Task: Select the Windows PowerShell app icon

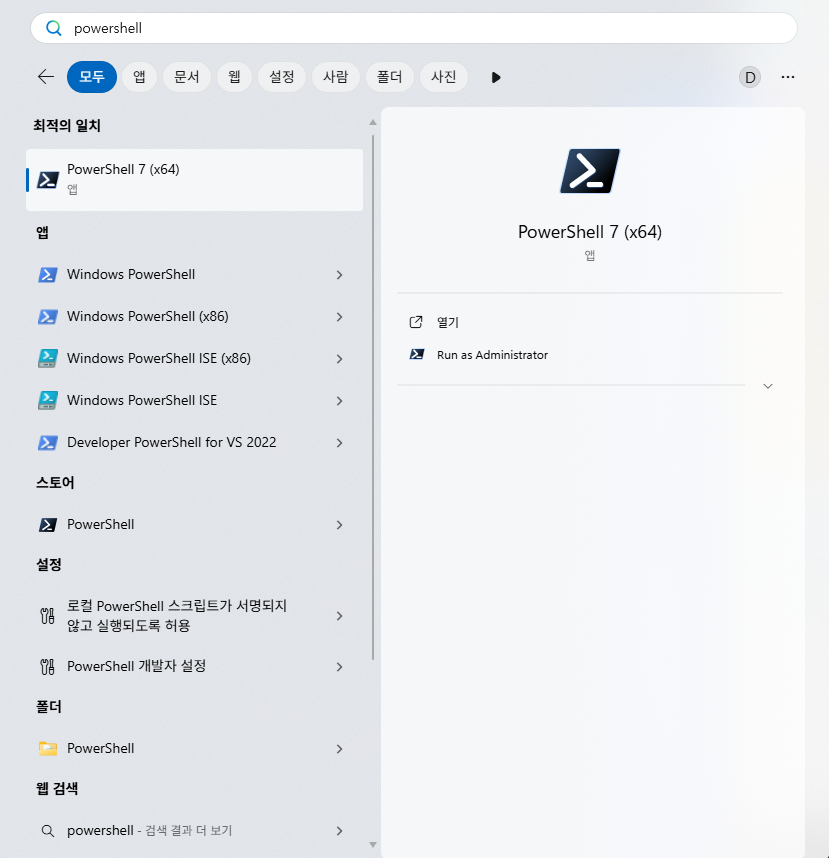Action: click(47, 274)
